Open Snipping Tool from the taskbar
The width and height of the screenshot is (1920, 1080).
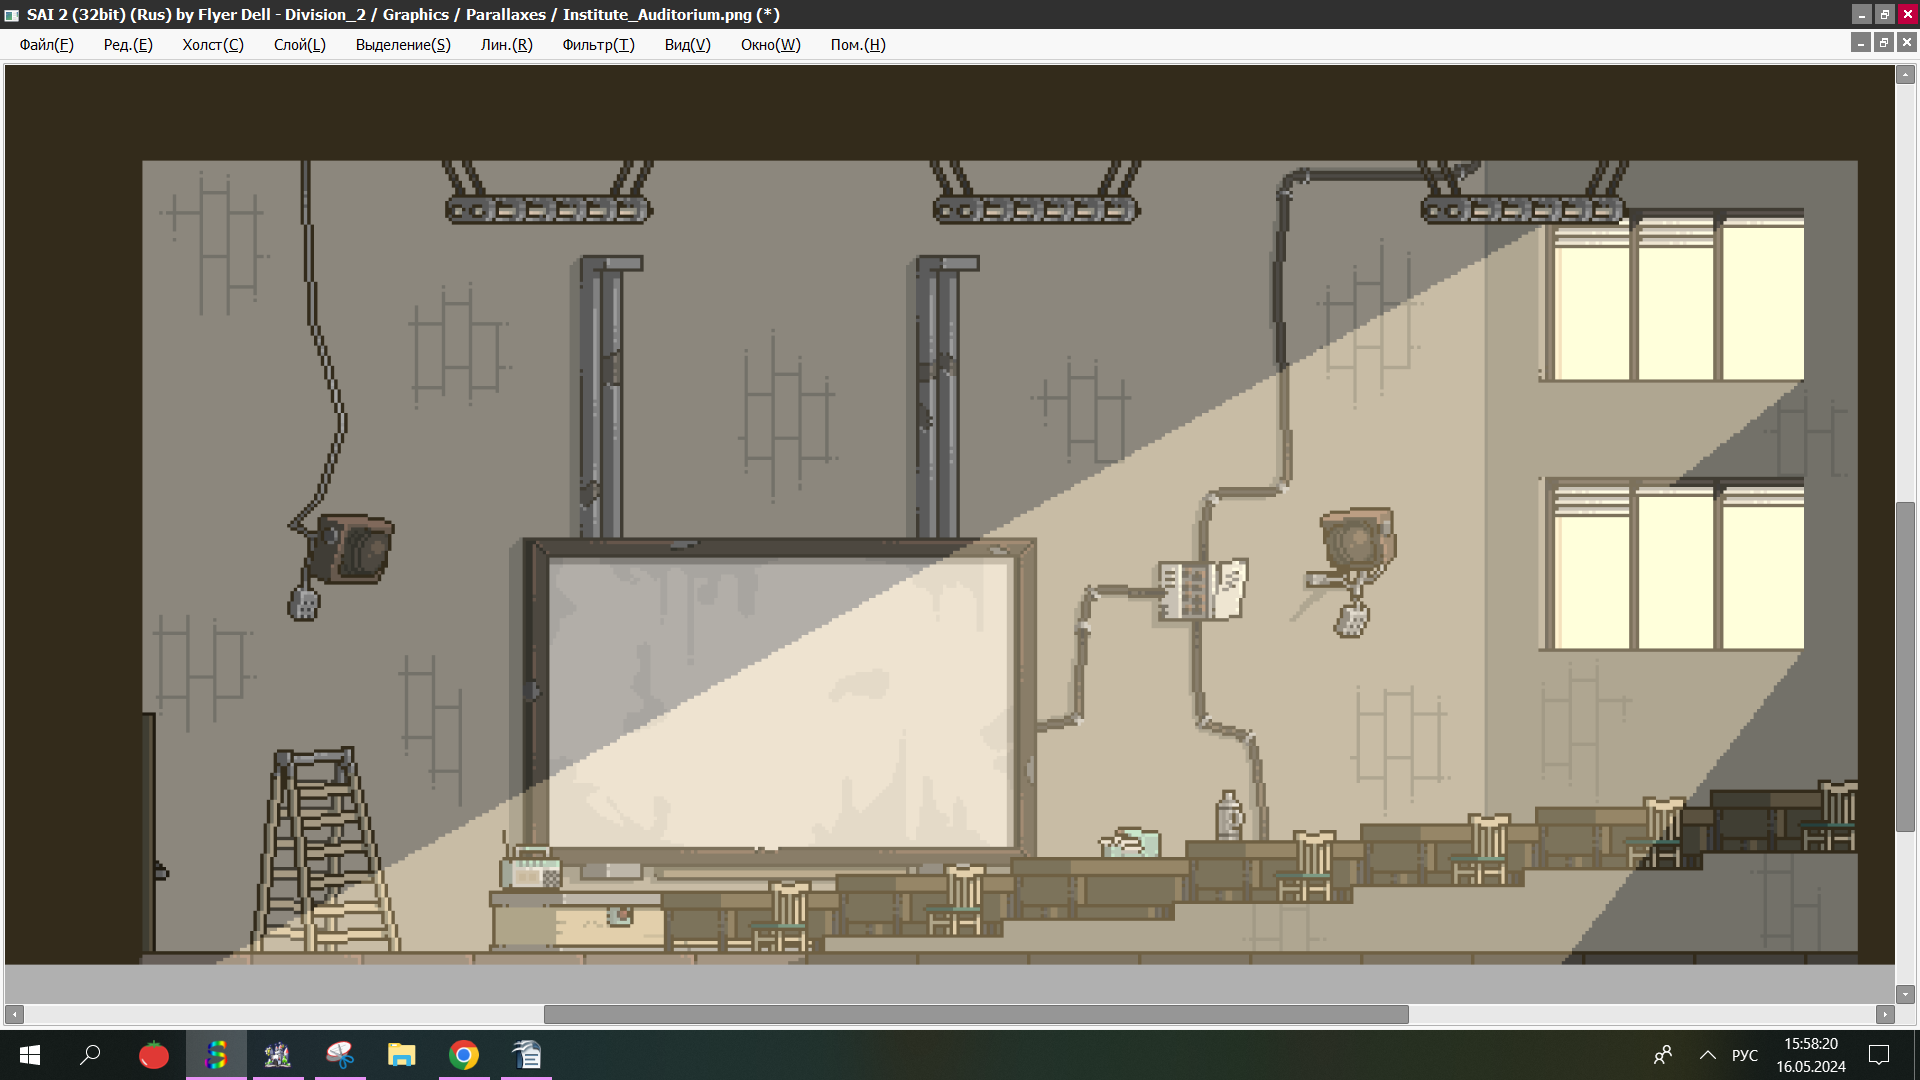coord(340,1055)
